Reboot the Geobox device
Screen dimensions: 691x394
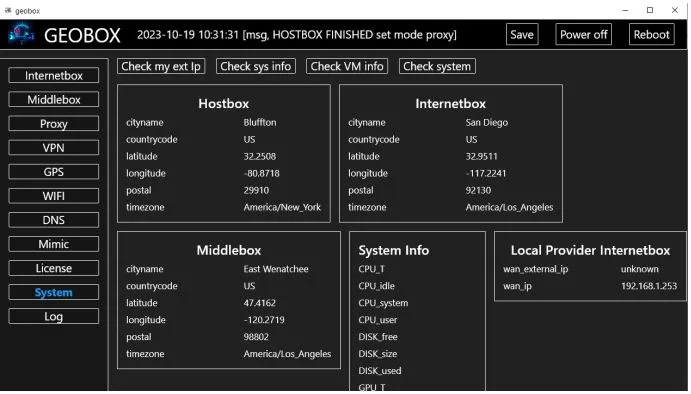pos(652,34)
